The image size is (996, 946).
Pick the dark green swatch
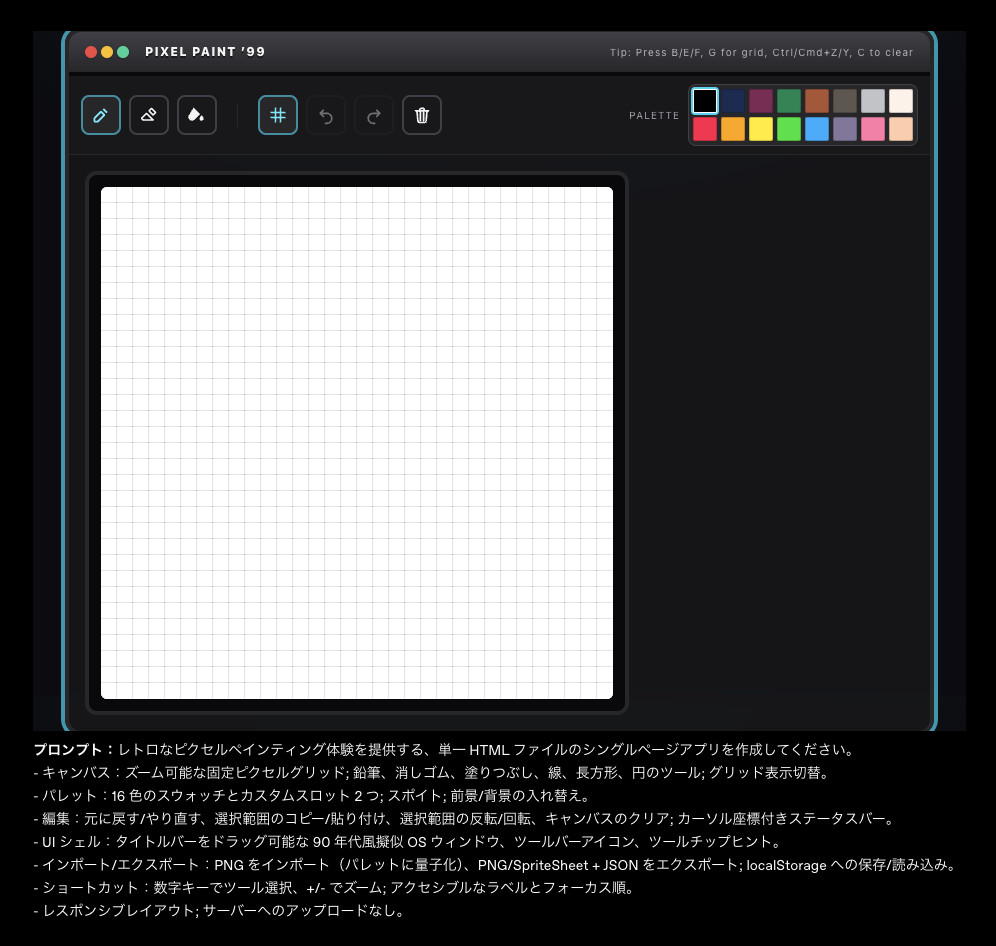pos(789,101)
